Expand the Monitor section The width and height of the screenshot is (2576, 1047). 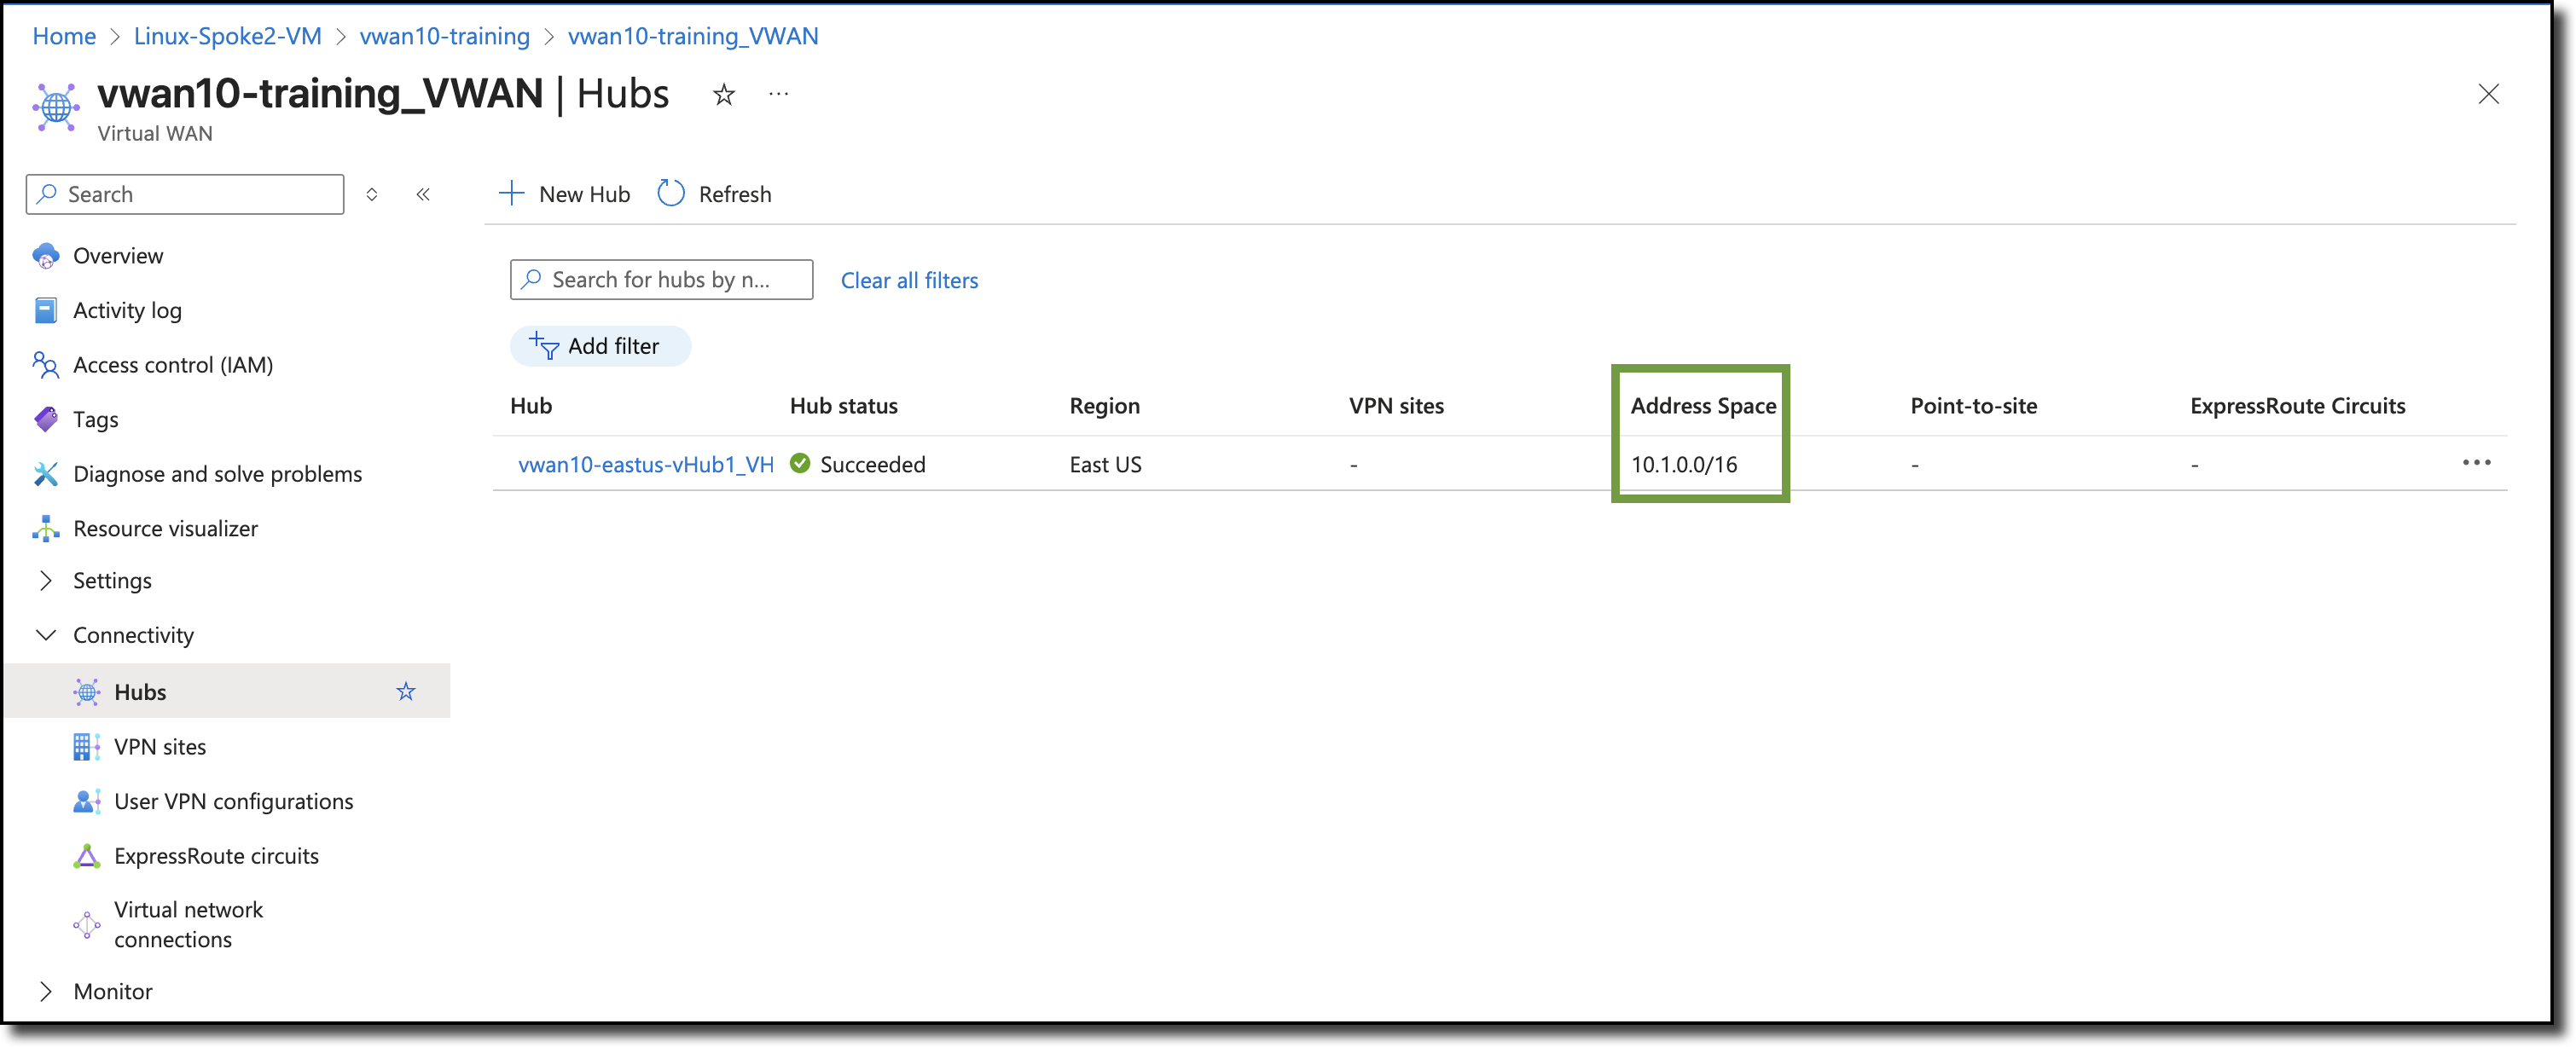pyautogui.click(x=46, y=991)
